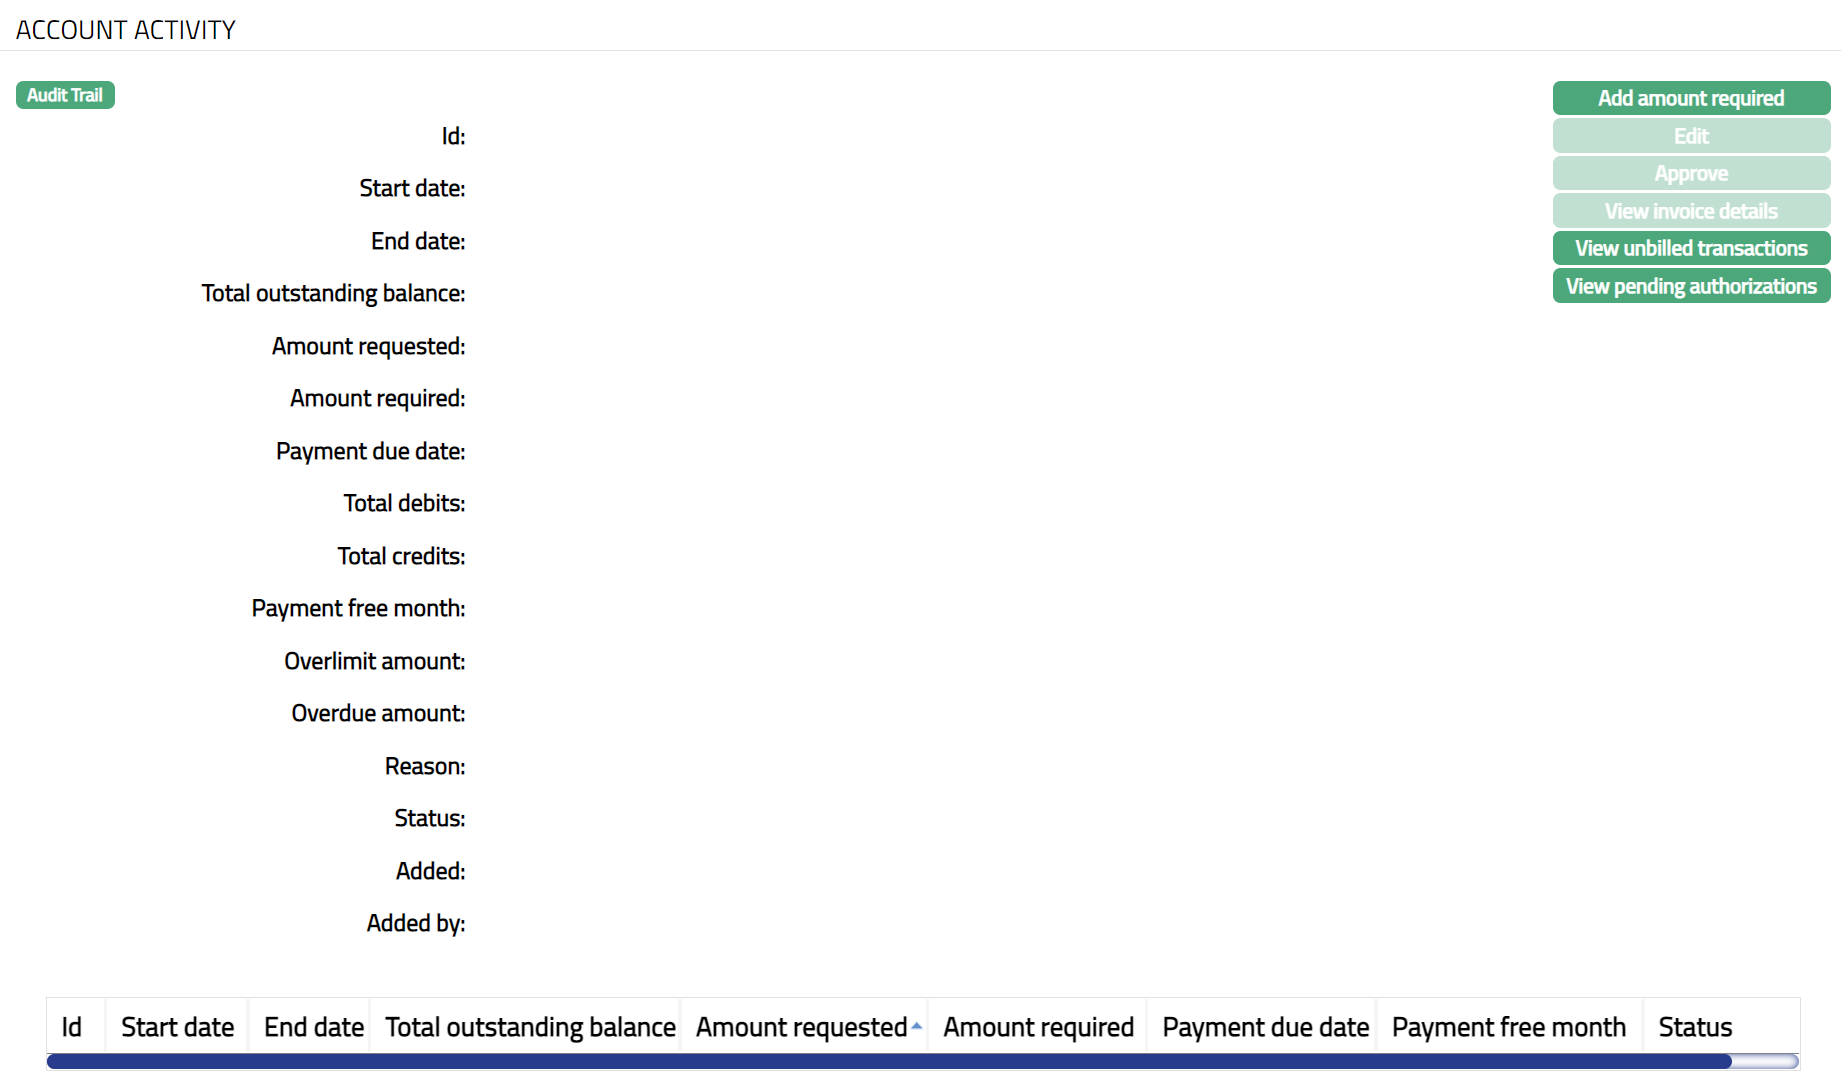Screen dimensions: 1841x1087
Task: Open View pending authorizations
Action: pos(1690,286)
